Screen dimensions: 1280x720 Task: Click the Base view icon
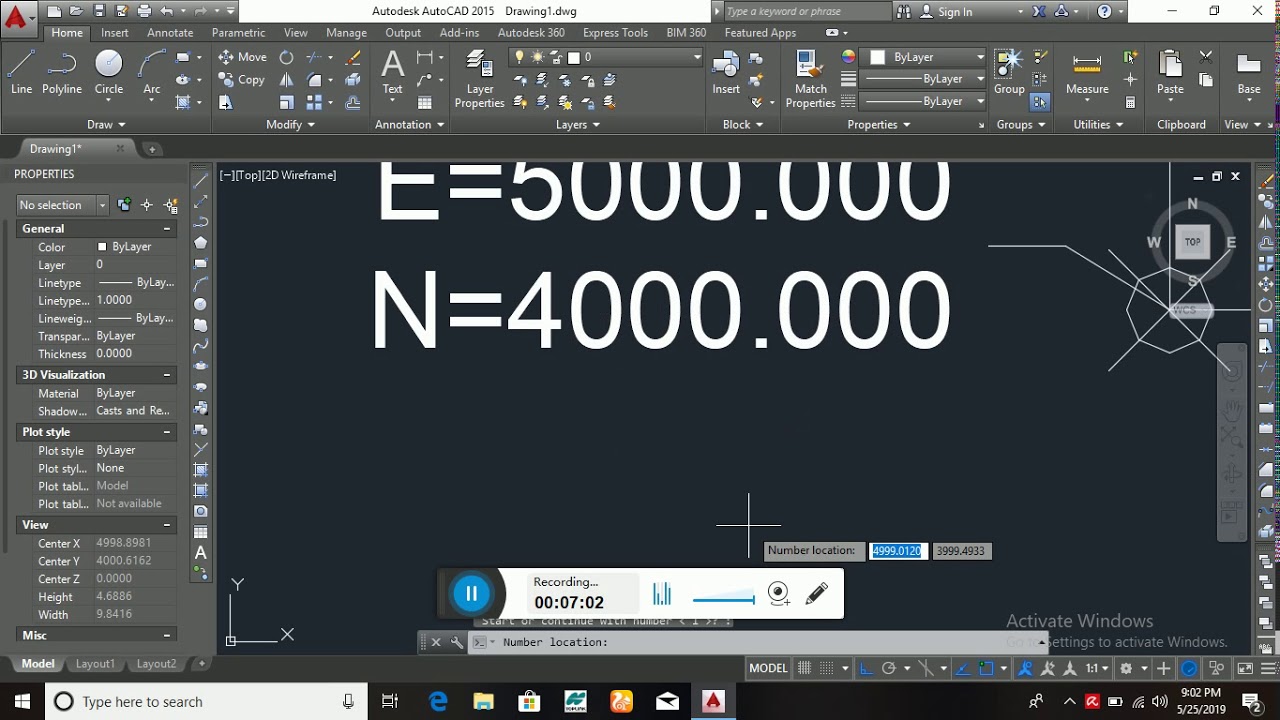pyautogui.click(x=1249, y=72)
